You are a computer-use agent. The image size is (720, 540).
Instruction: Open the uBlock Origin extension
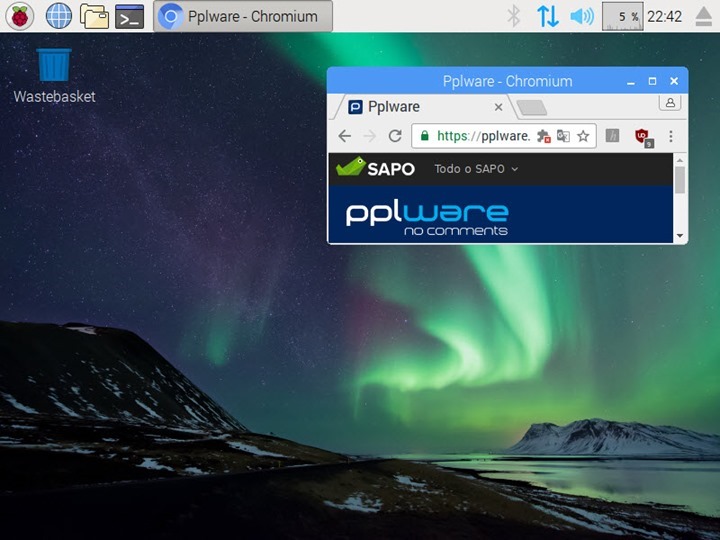[x=643, y=137]
